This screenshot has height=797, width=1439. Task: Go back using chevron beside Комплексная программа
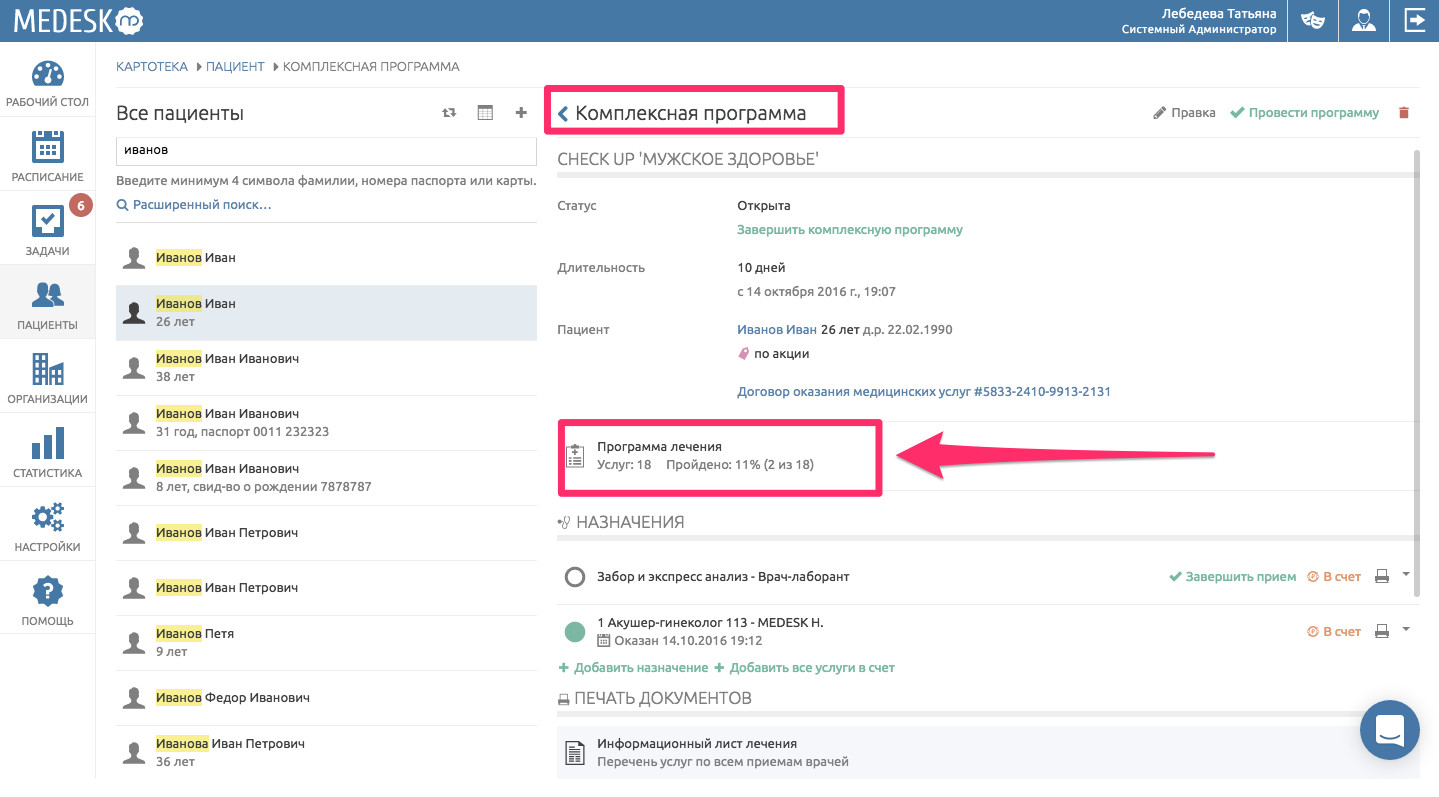click(563, 114)
